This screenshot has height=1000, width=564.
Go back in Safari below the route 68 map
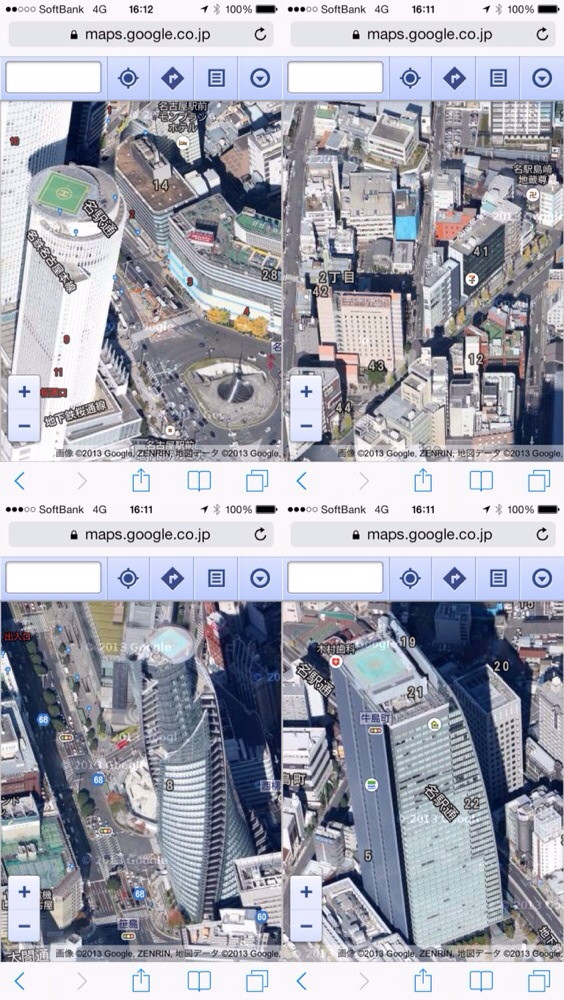coord(20,981)
